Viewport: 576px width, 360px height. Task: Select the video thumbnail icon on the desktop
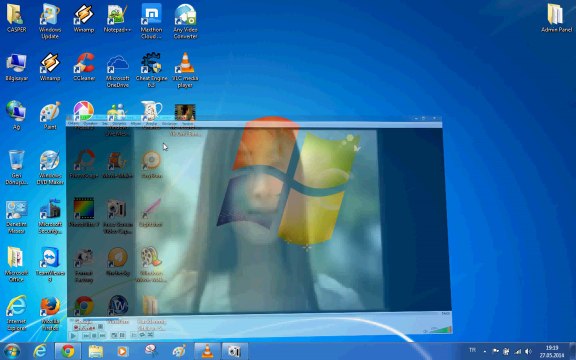(x=185, y=112)
